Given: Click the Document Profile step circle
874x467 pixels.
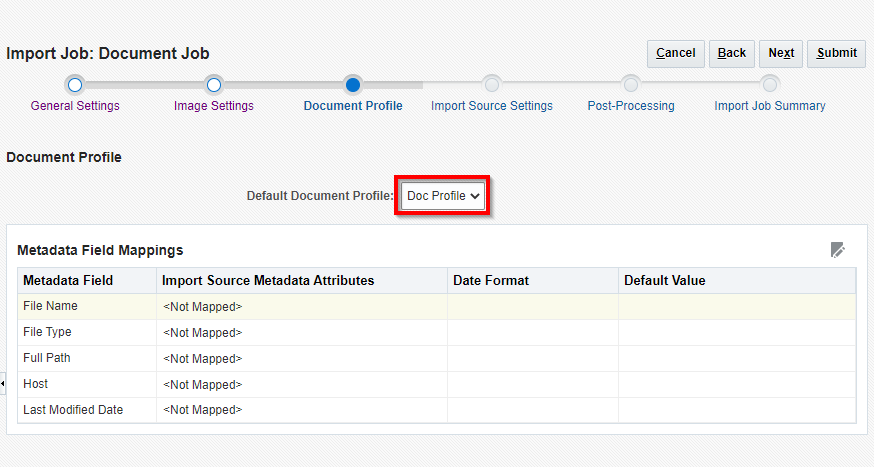Looking at the screenshot, I should coord(353,85).
